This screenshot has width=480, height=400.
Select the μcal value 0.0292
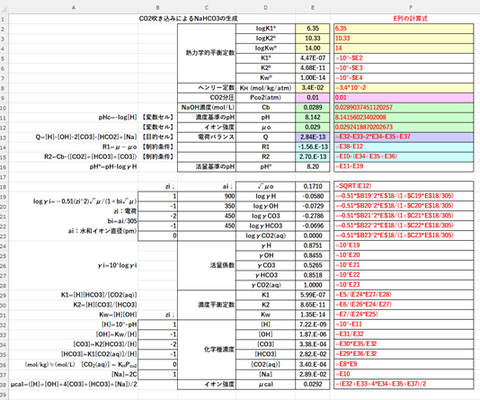point(312,384)
